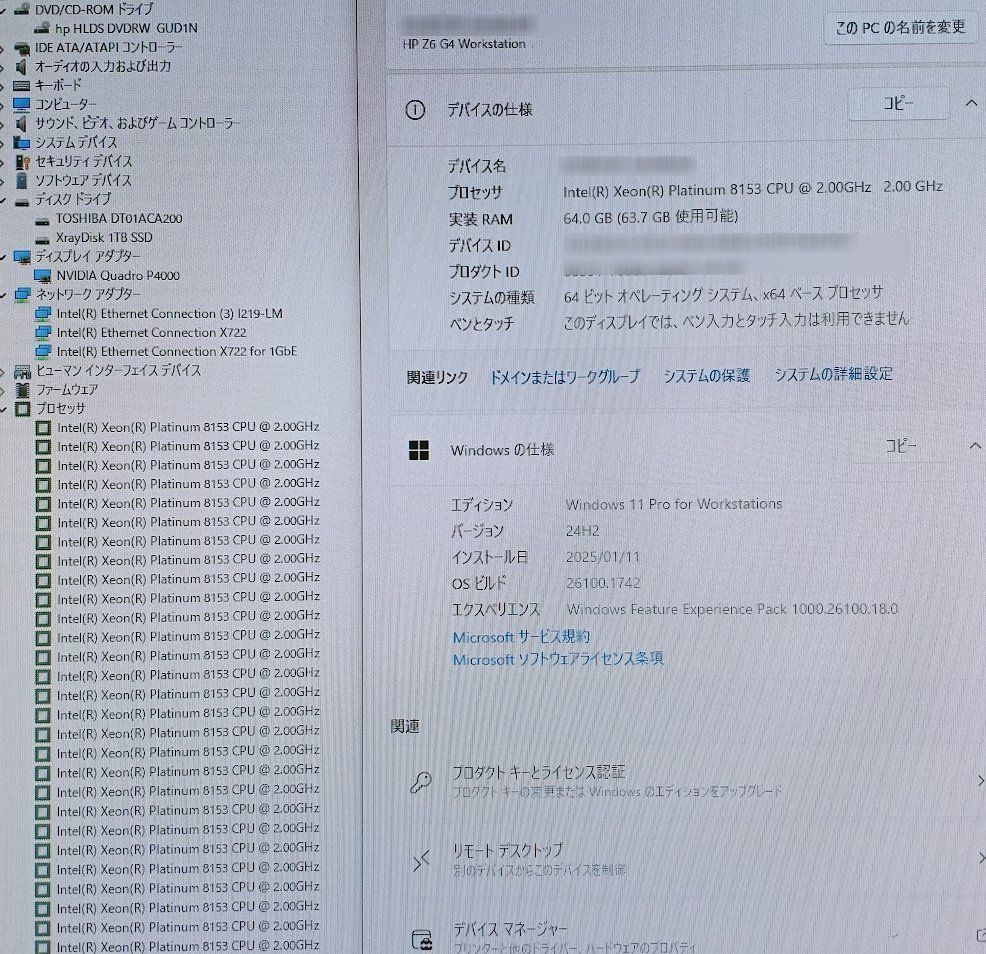Open the リモート デスクトップ settings row
This screenshot has width=986, height=954.
click(x=688, y=859)
